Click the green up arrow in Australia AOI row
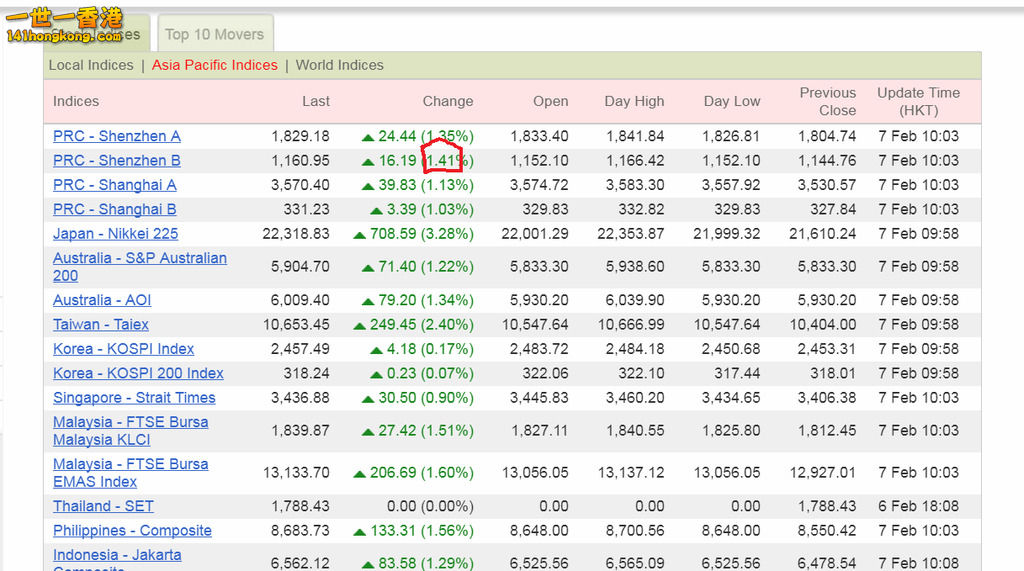 point(368,302)
